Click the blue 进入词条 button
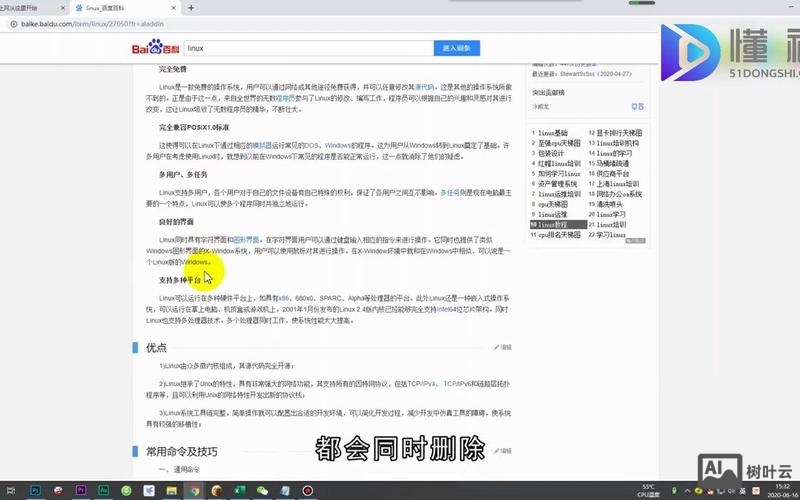 pos(457,48)
